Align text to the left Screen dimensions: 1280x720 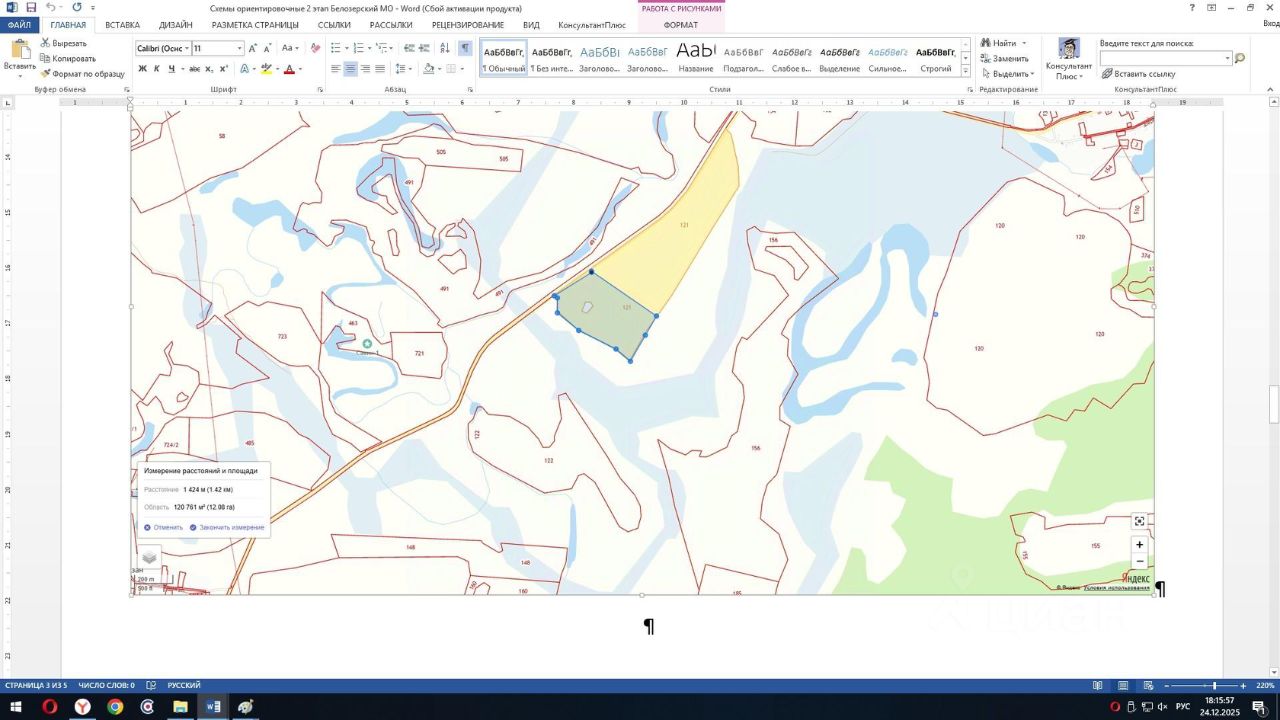point(336,69)
